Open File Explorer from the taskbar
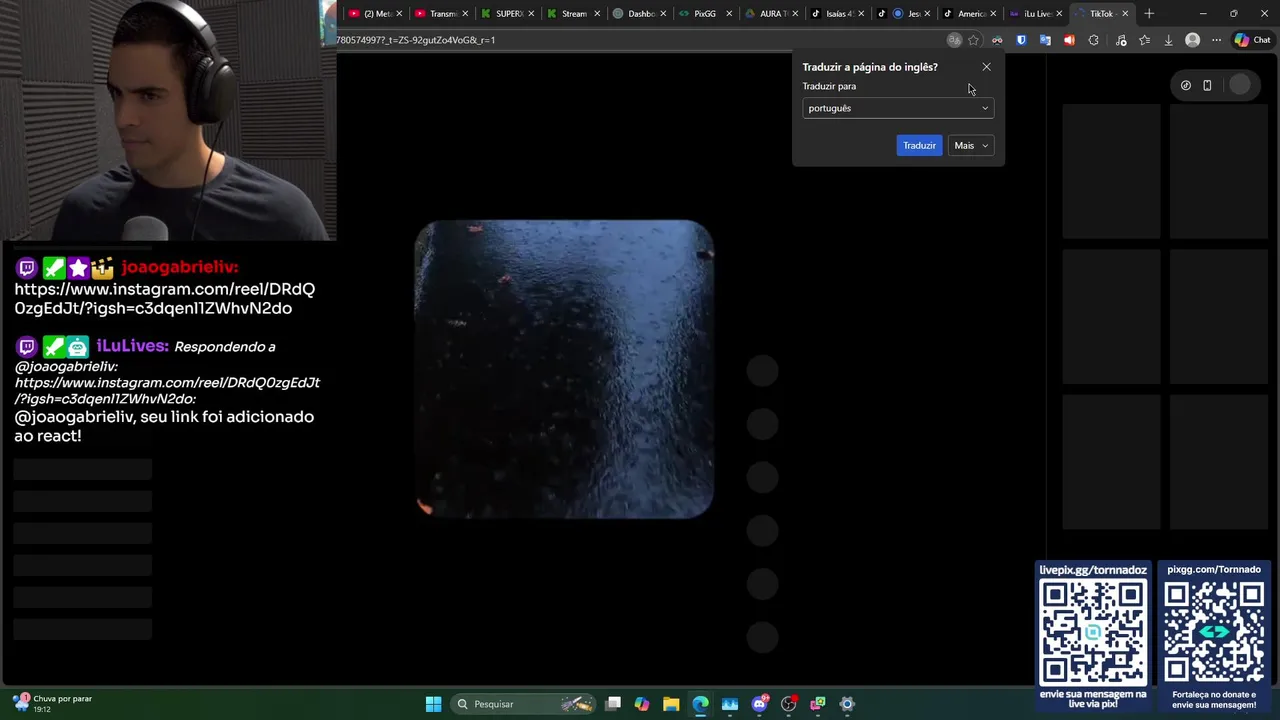 click(x=671, y=704)
